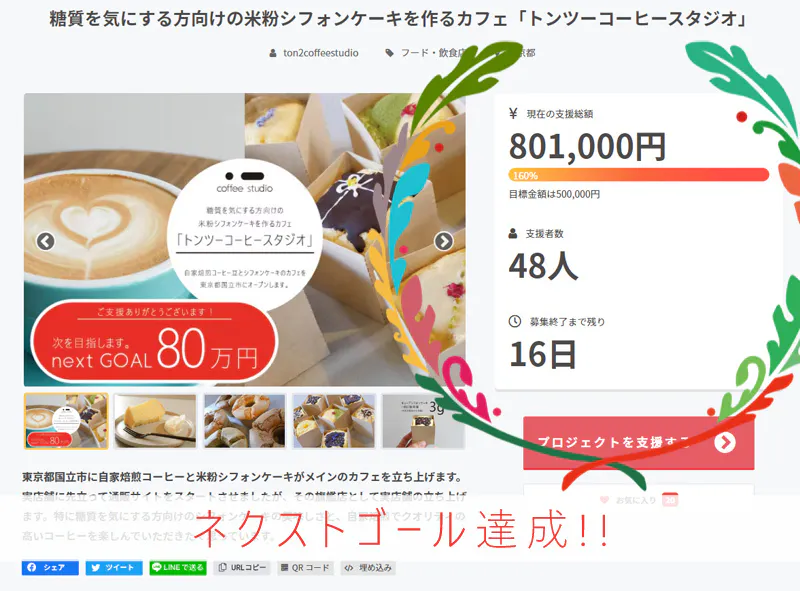Click the プロジェクトを支援する button
The width and height of the screenshot is (800, 591).
638,442
